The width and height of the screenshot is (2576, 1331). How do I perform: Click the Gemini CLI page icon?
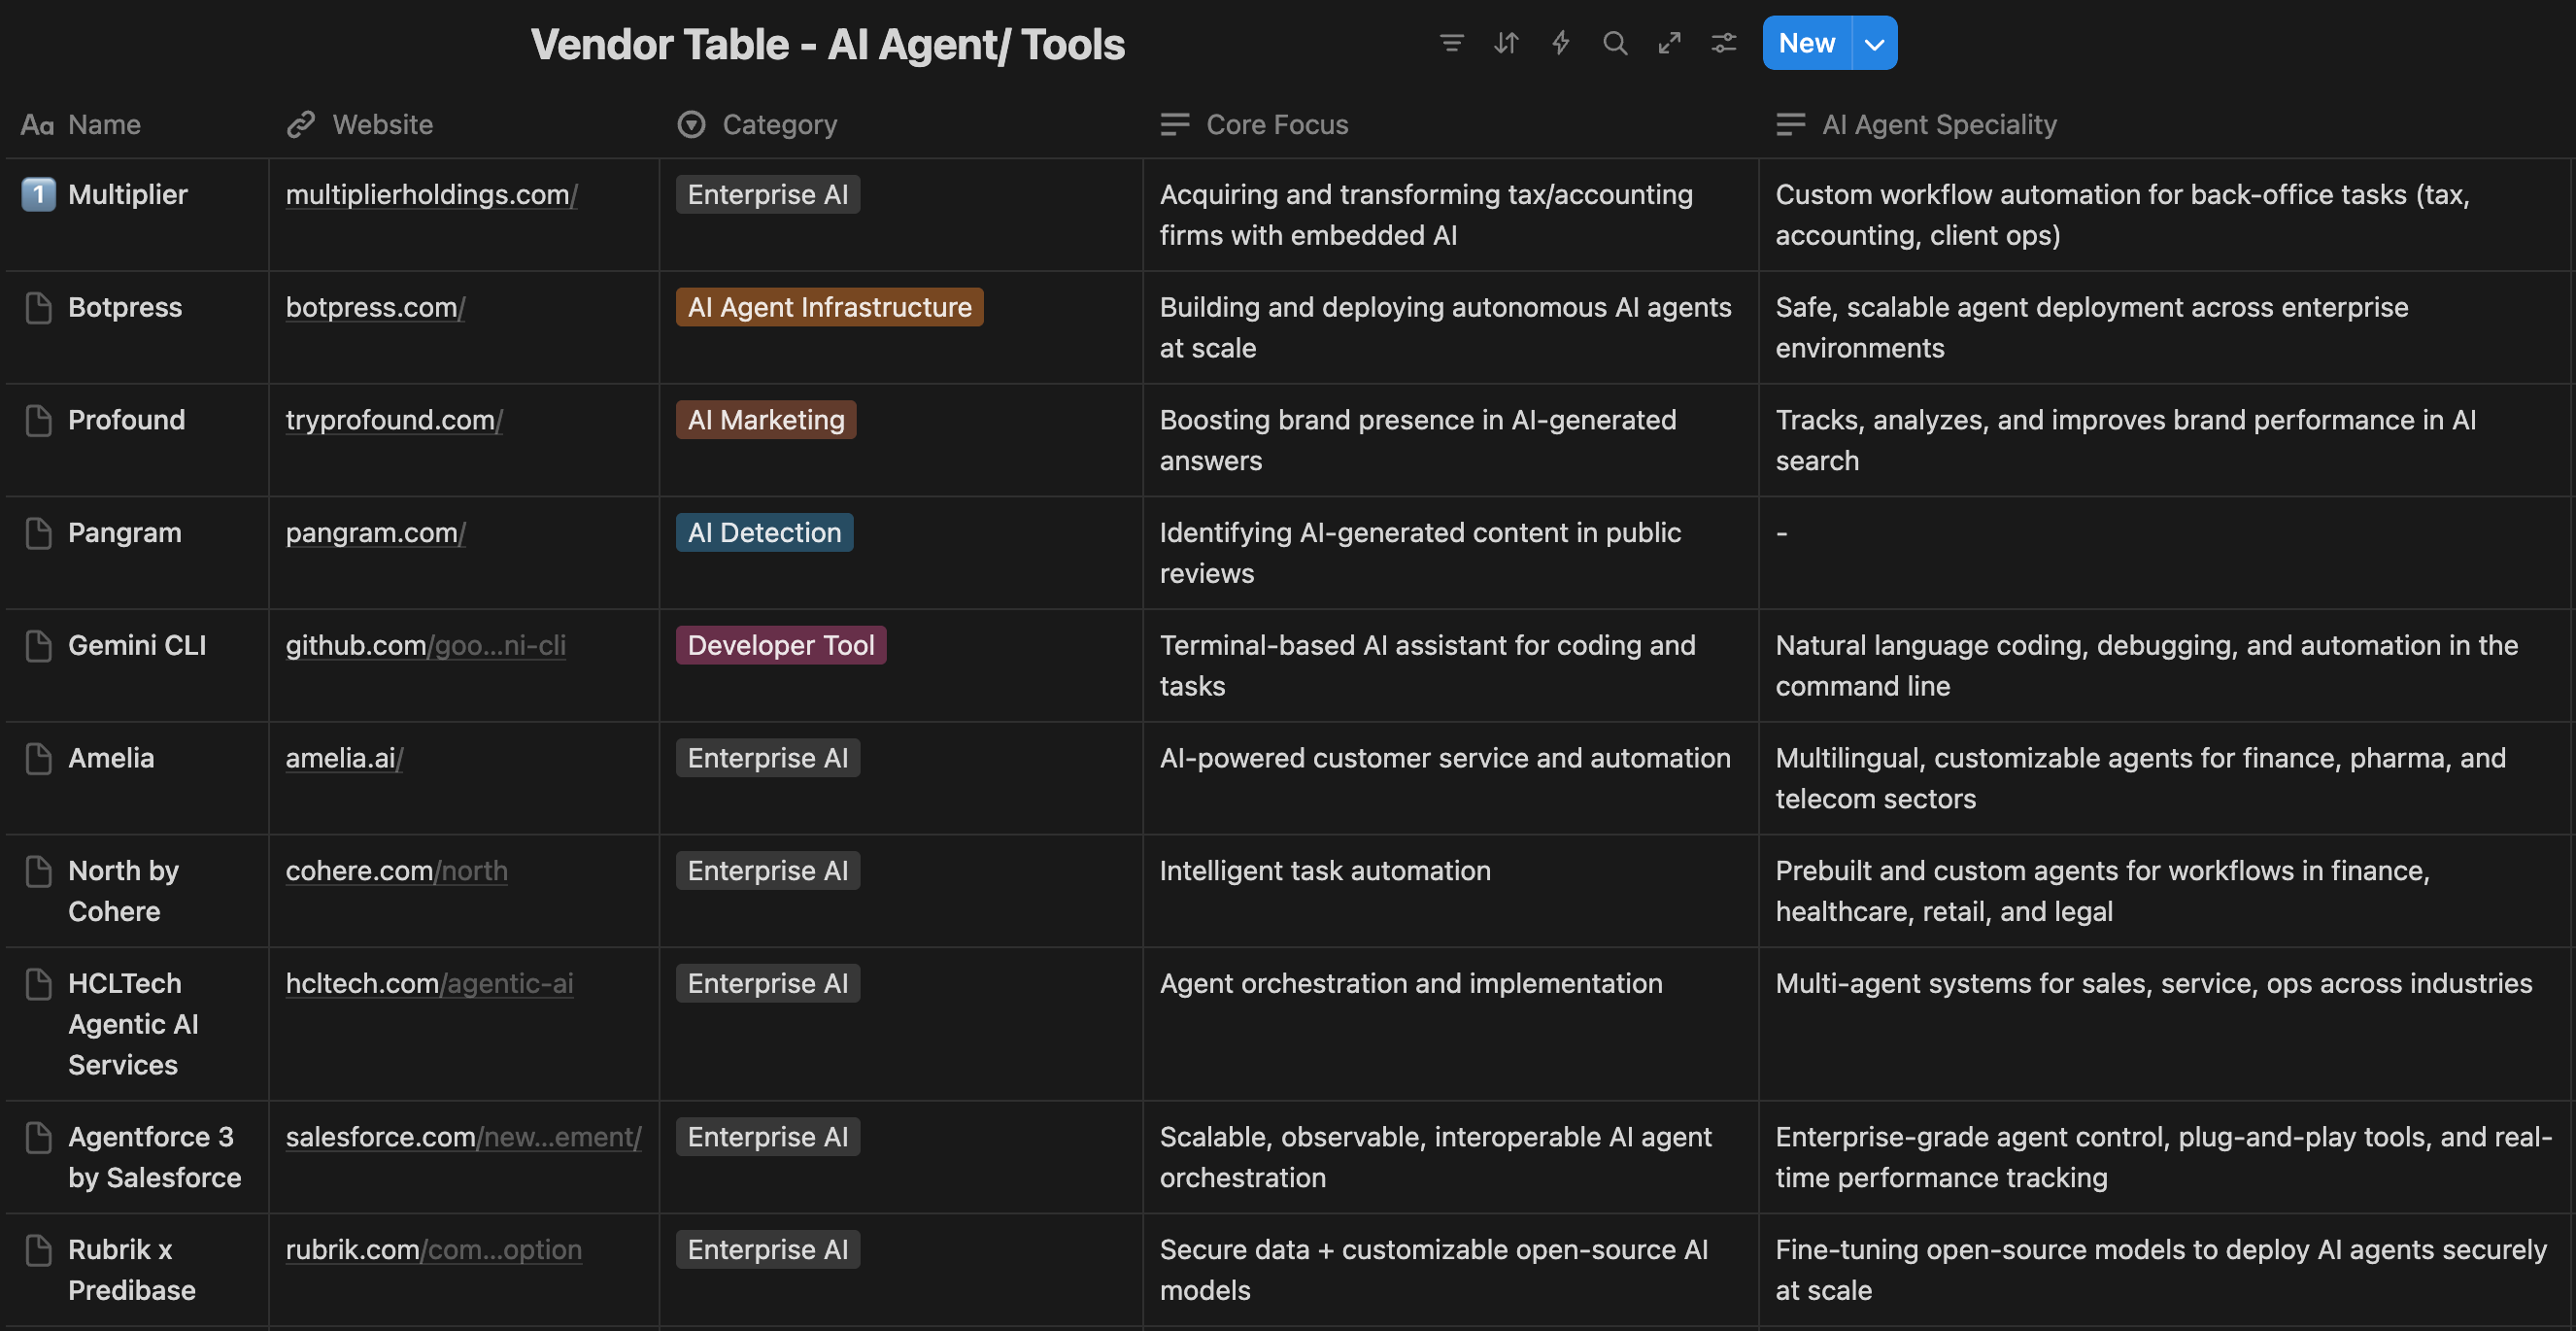38,646
